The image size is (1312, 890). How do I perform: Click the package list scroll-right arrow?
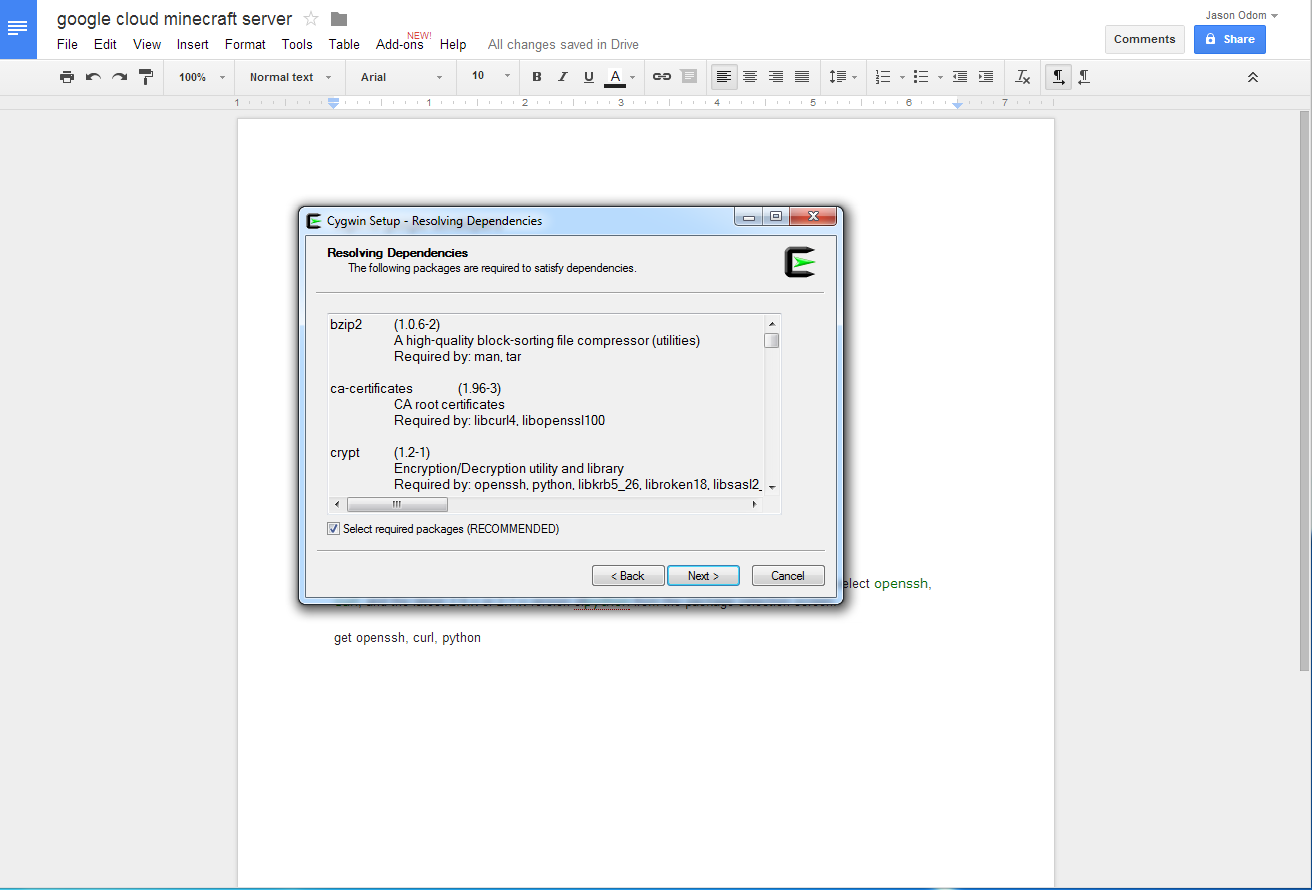tap(754, 505)
